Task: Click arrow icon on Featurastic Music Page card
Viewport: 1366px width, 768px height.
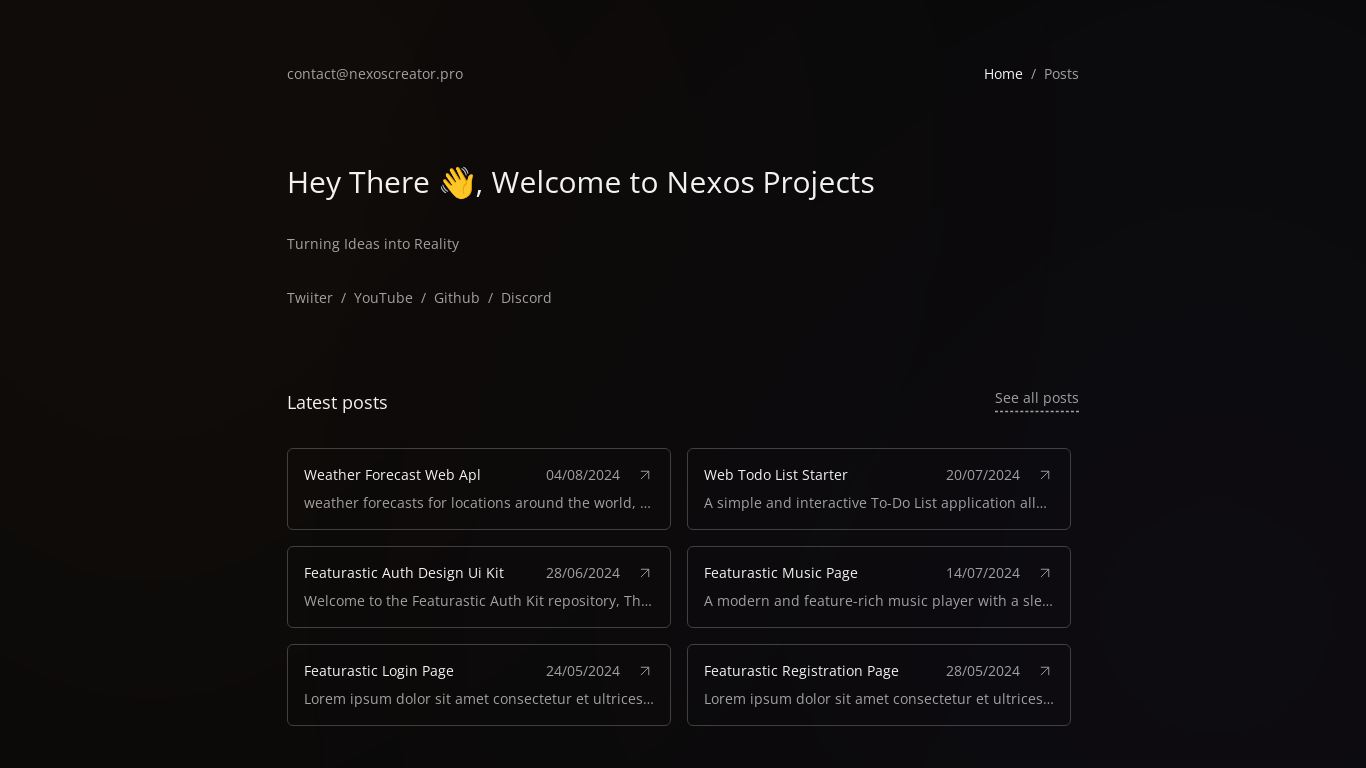Action: click(1045, 573)
